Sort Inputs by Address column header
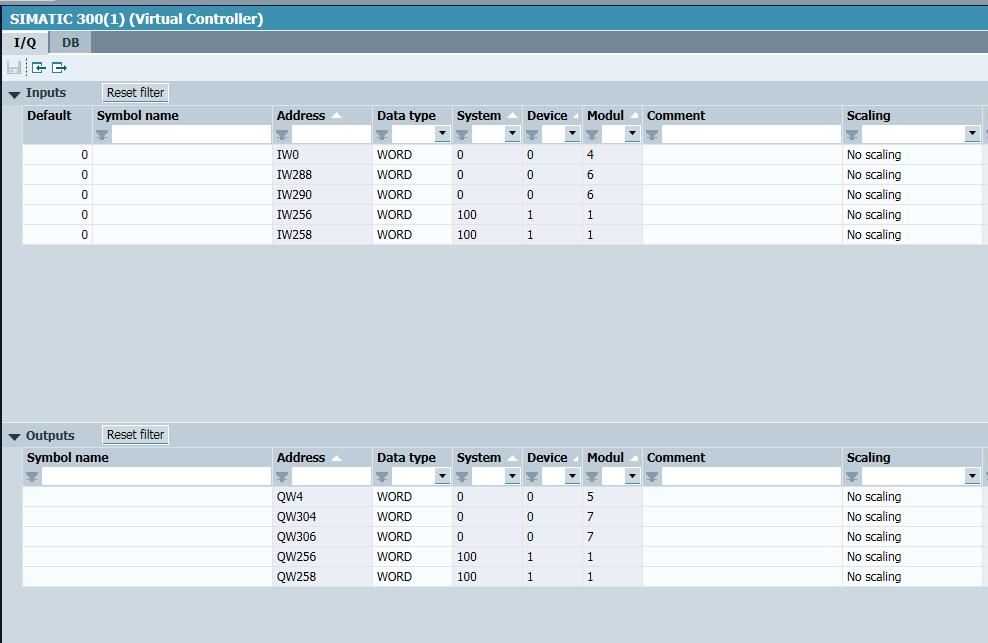The image size is (988, 643). (322, 115)
